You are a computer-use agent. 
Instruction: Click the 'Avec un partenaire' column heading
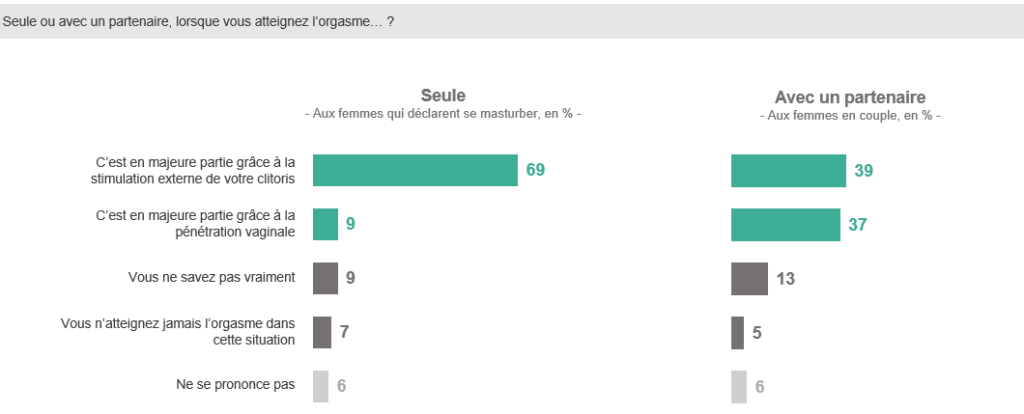(x=850, y=97)
